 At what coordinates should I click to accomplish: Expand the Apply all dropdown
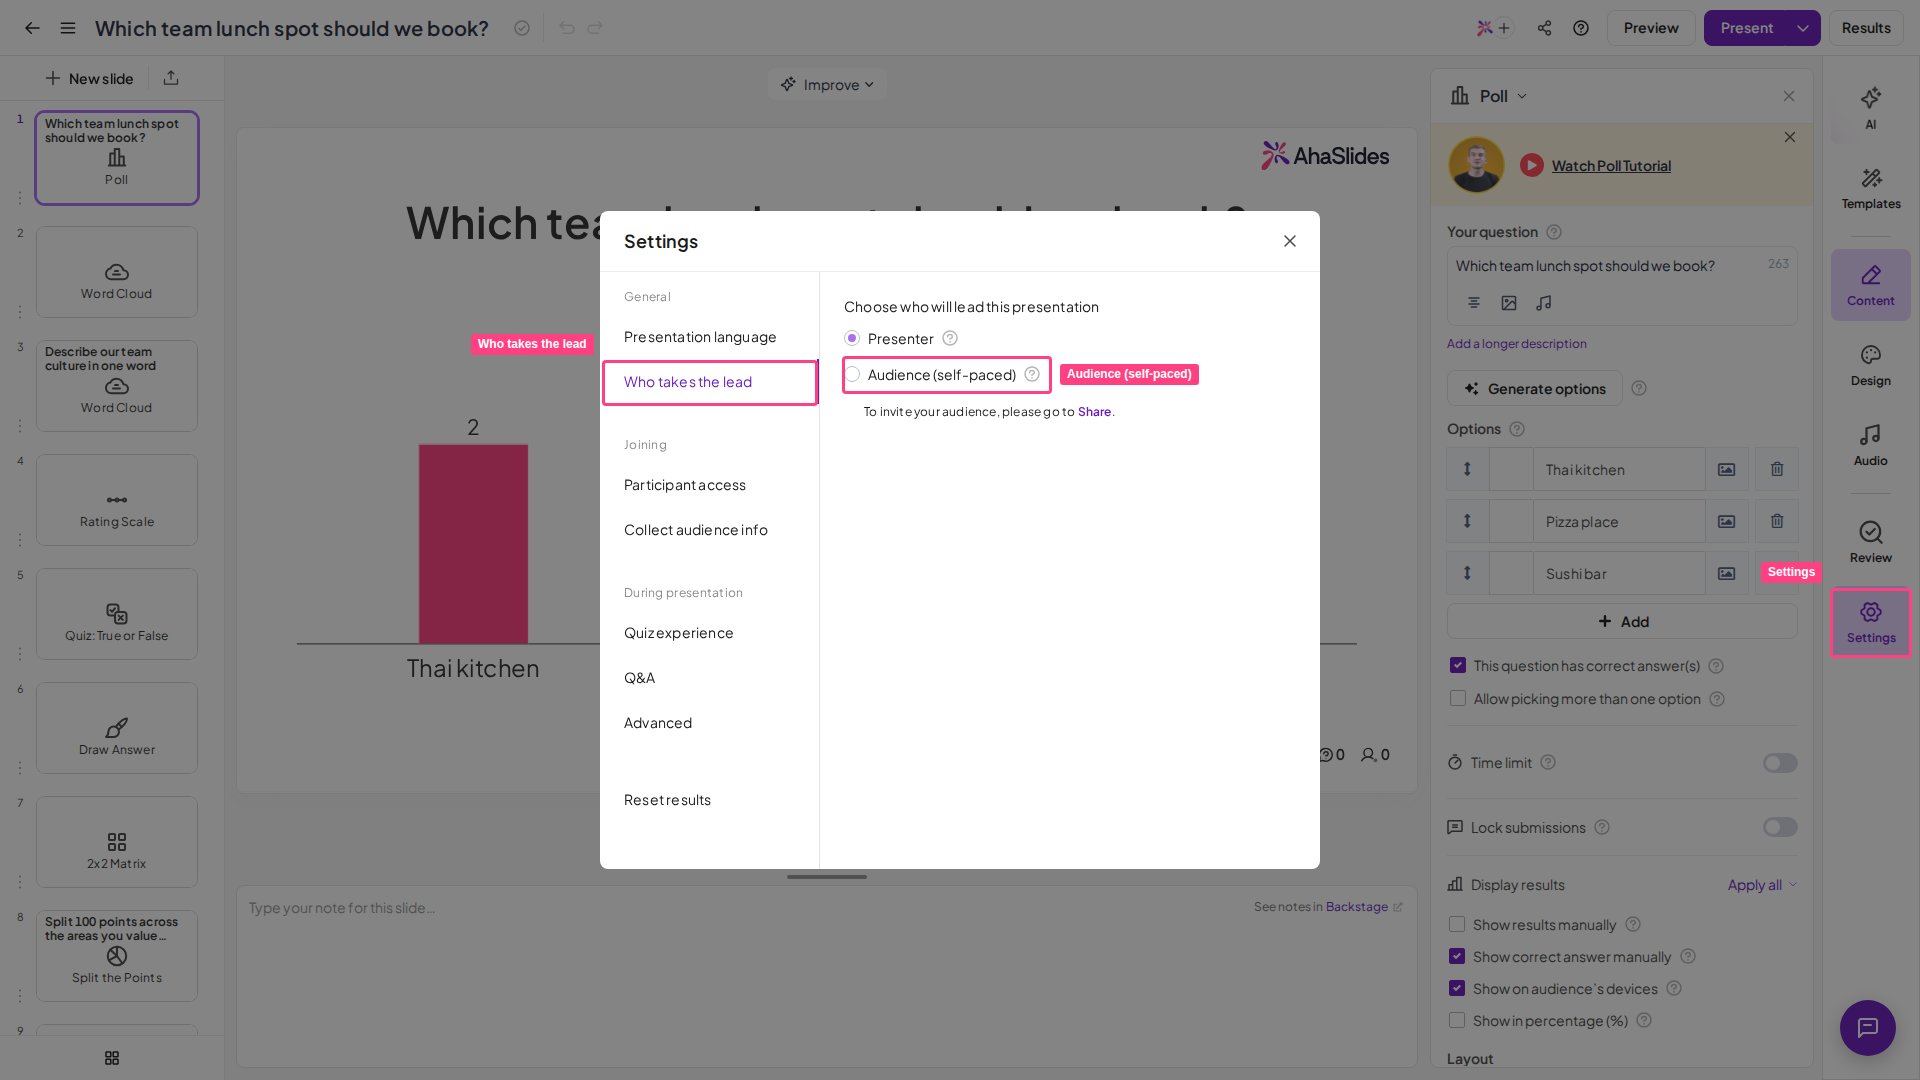coord(1762,885)
